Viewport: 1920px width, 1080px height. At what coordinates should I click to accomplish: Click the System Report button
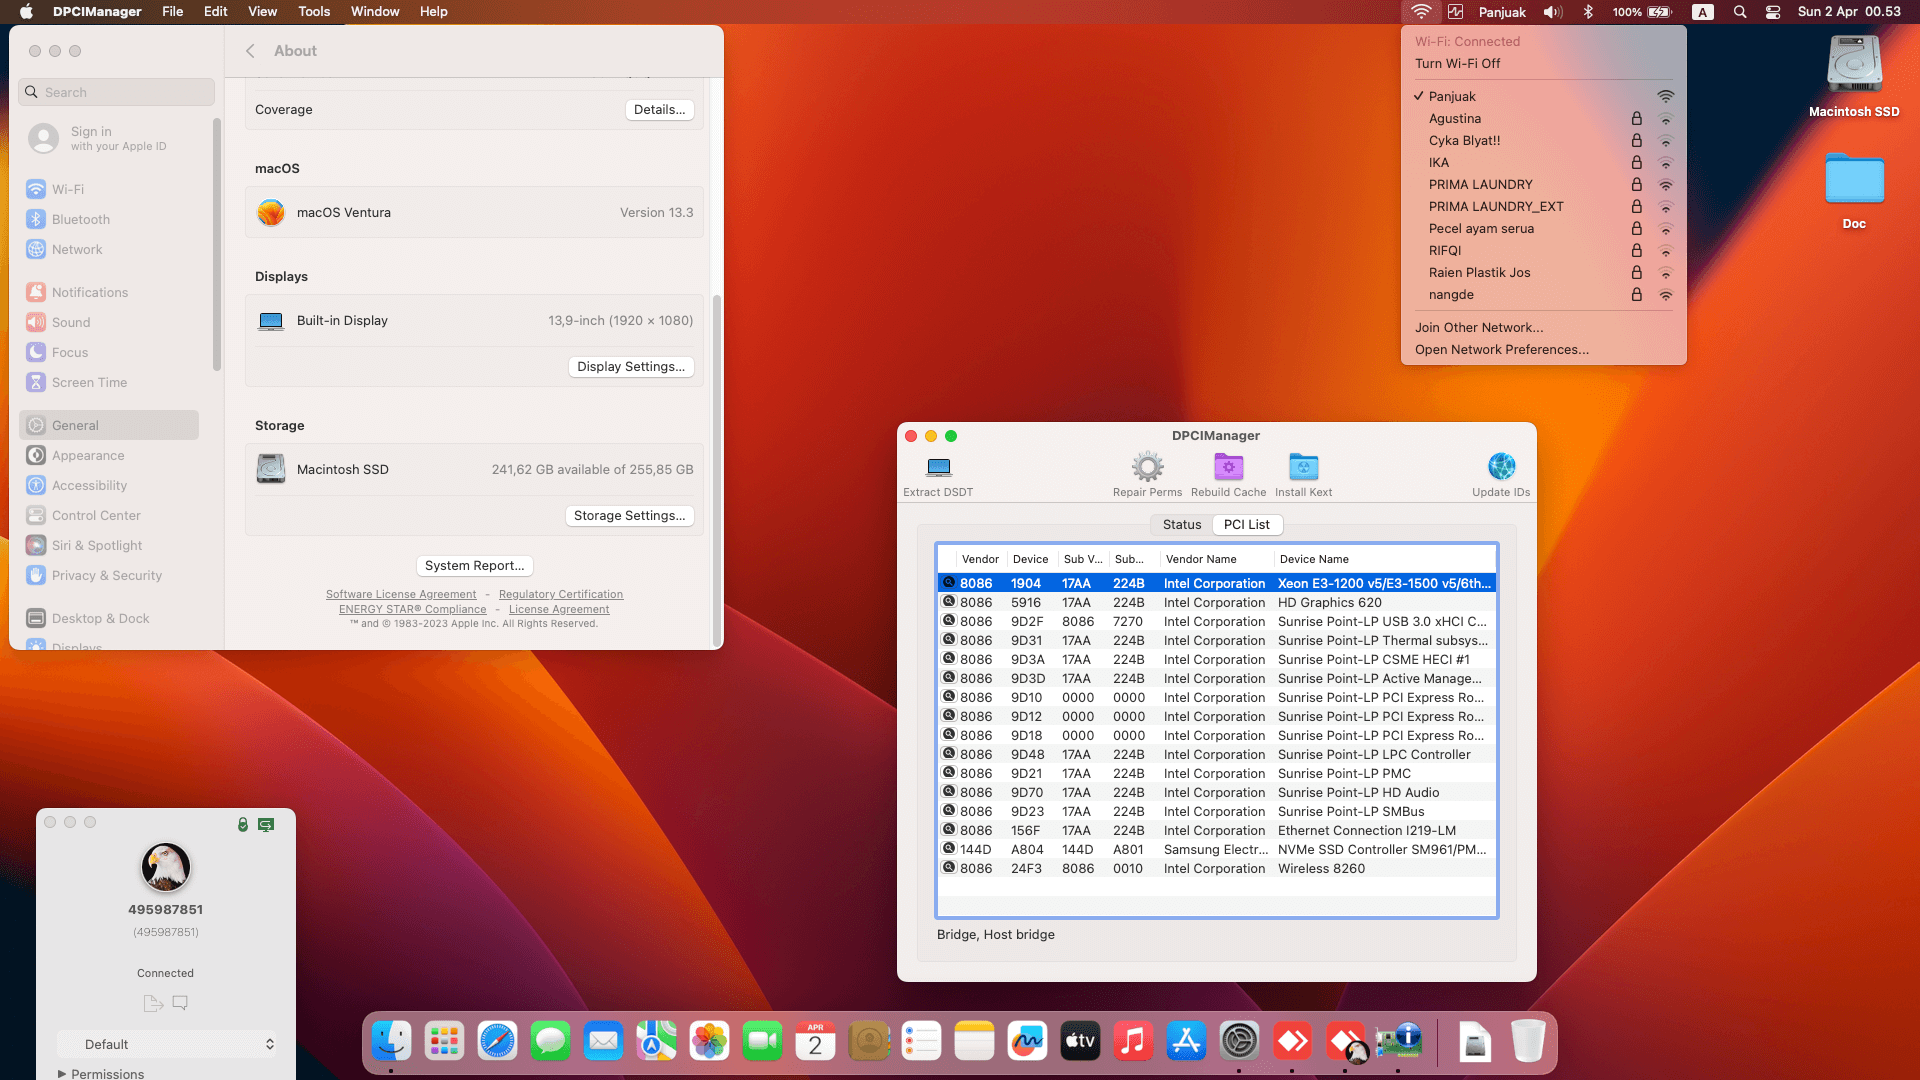(474, 565)
